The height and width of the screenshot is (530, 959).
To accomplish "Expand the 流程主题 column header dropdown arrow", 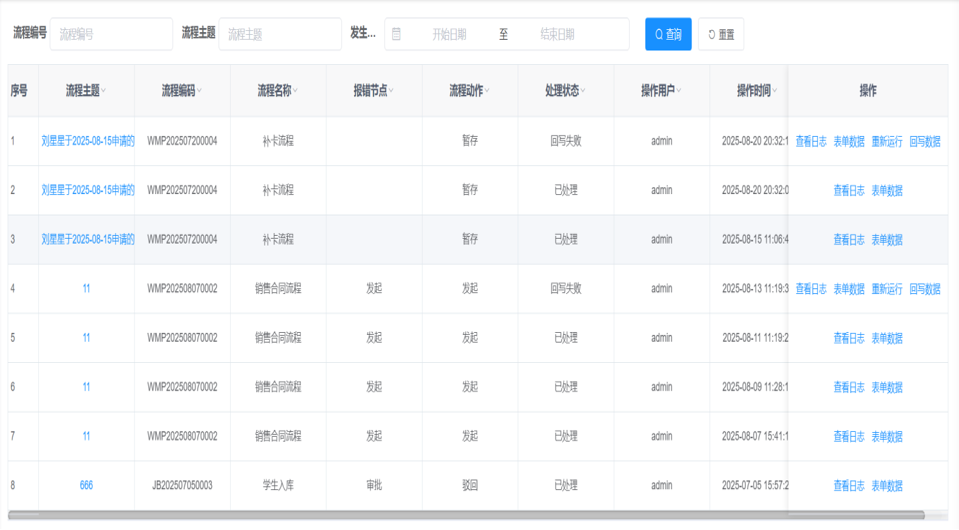I will point(104,91).
